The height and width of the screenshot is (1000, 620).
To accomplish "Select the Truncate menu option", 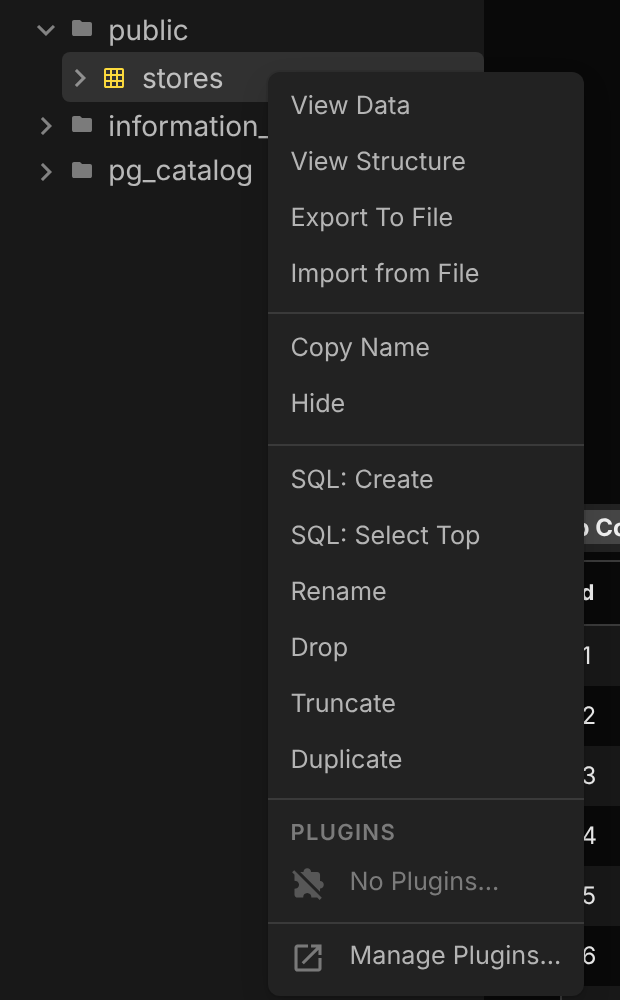I will [x=425, y=704].
